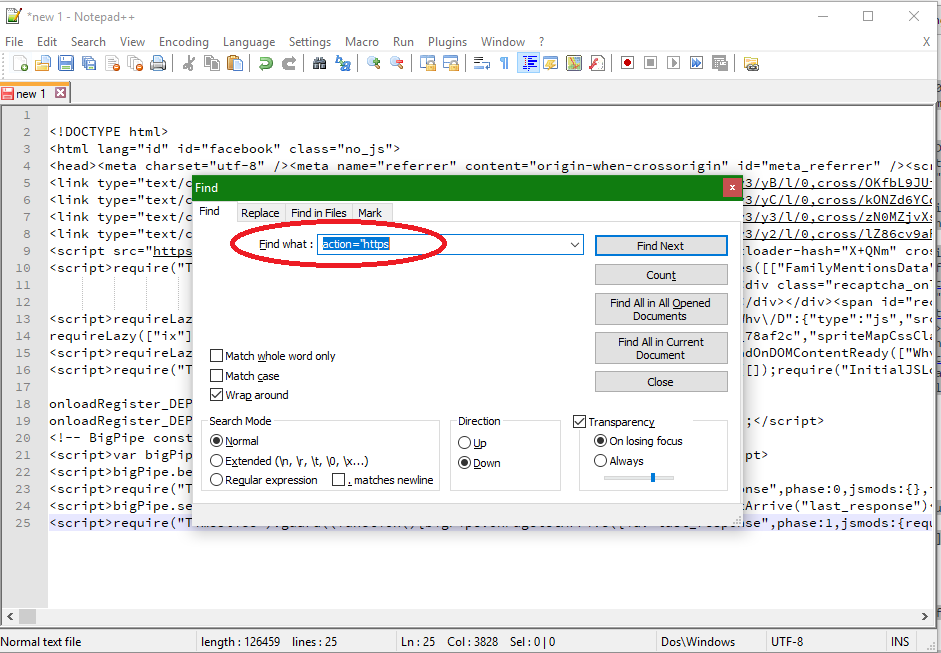Expand the Find what history dropdown
Screen dimensions: 941x653
pyautogui.click(x=574, y=245)
